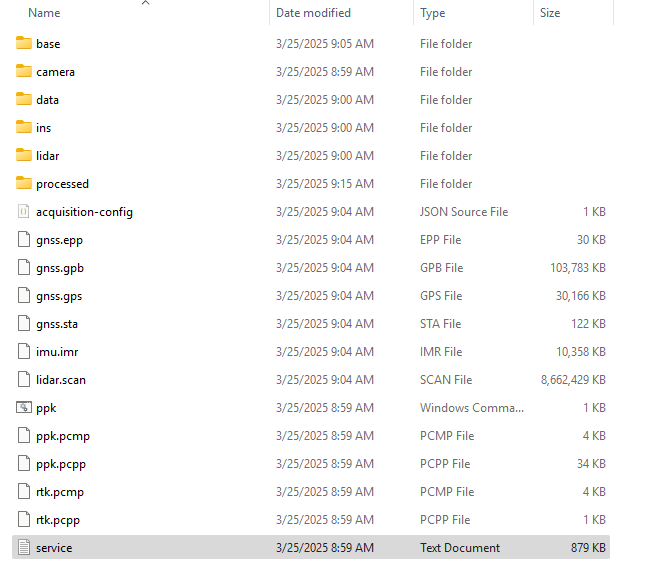Click the 'SCAN File' type cell
This screenshot has width=659, height=578.
click(446, 380)
